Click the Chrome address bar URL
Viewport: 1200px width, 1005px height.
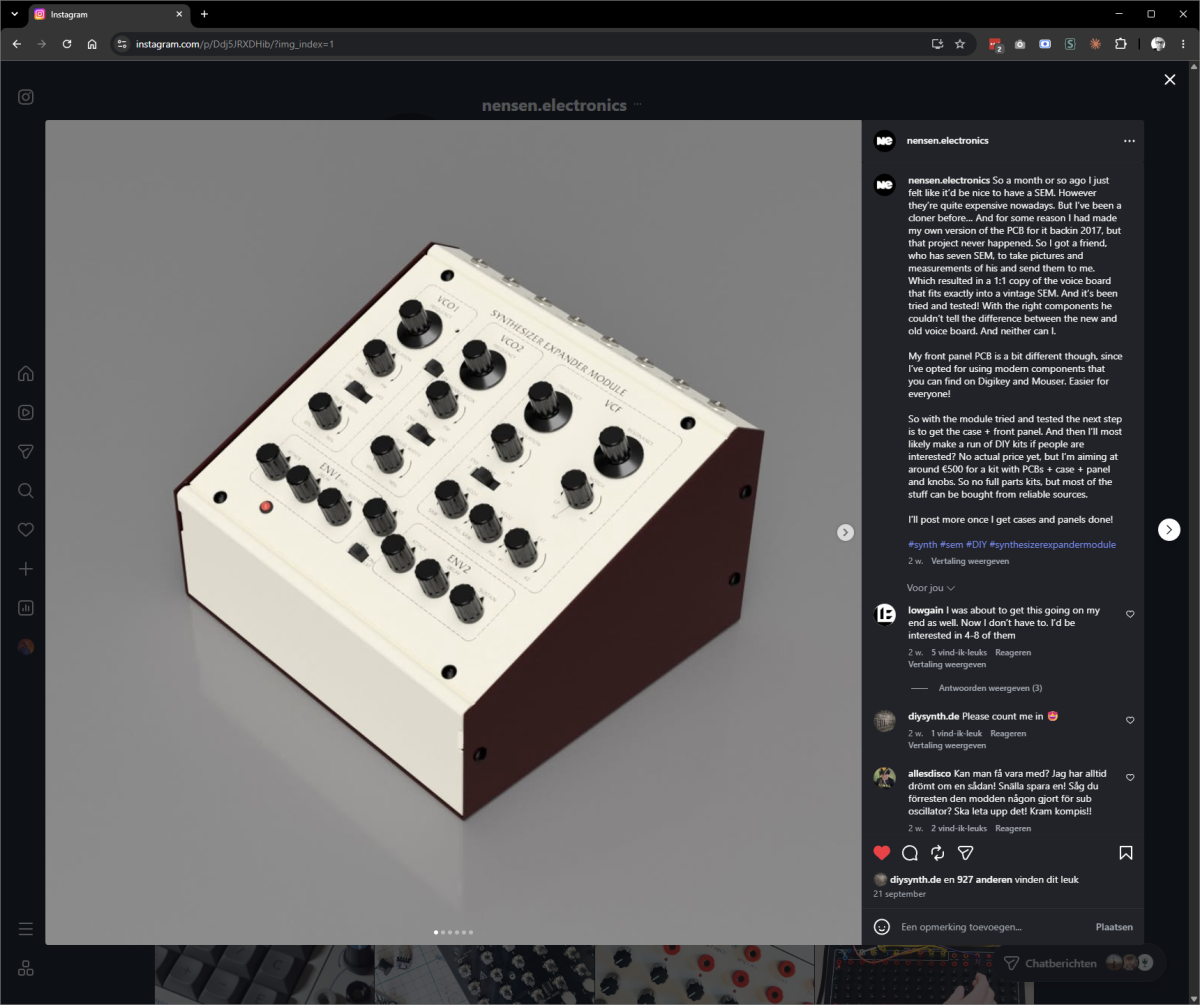point(235,44)
